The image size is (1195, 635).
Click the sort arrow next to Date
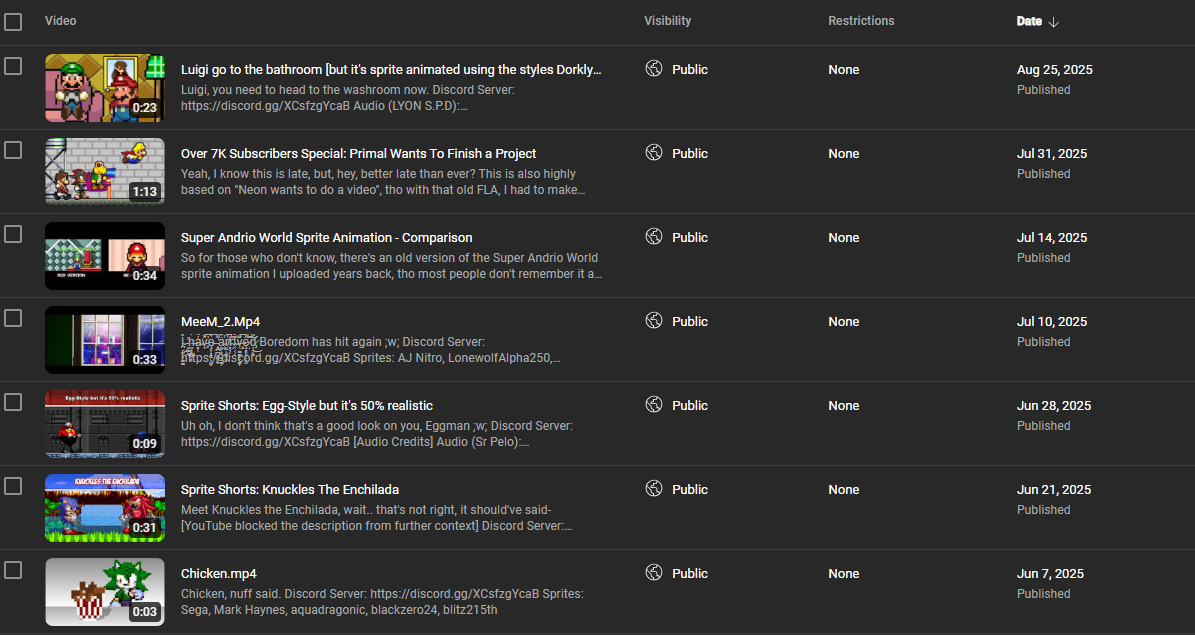point(1054,22)
